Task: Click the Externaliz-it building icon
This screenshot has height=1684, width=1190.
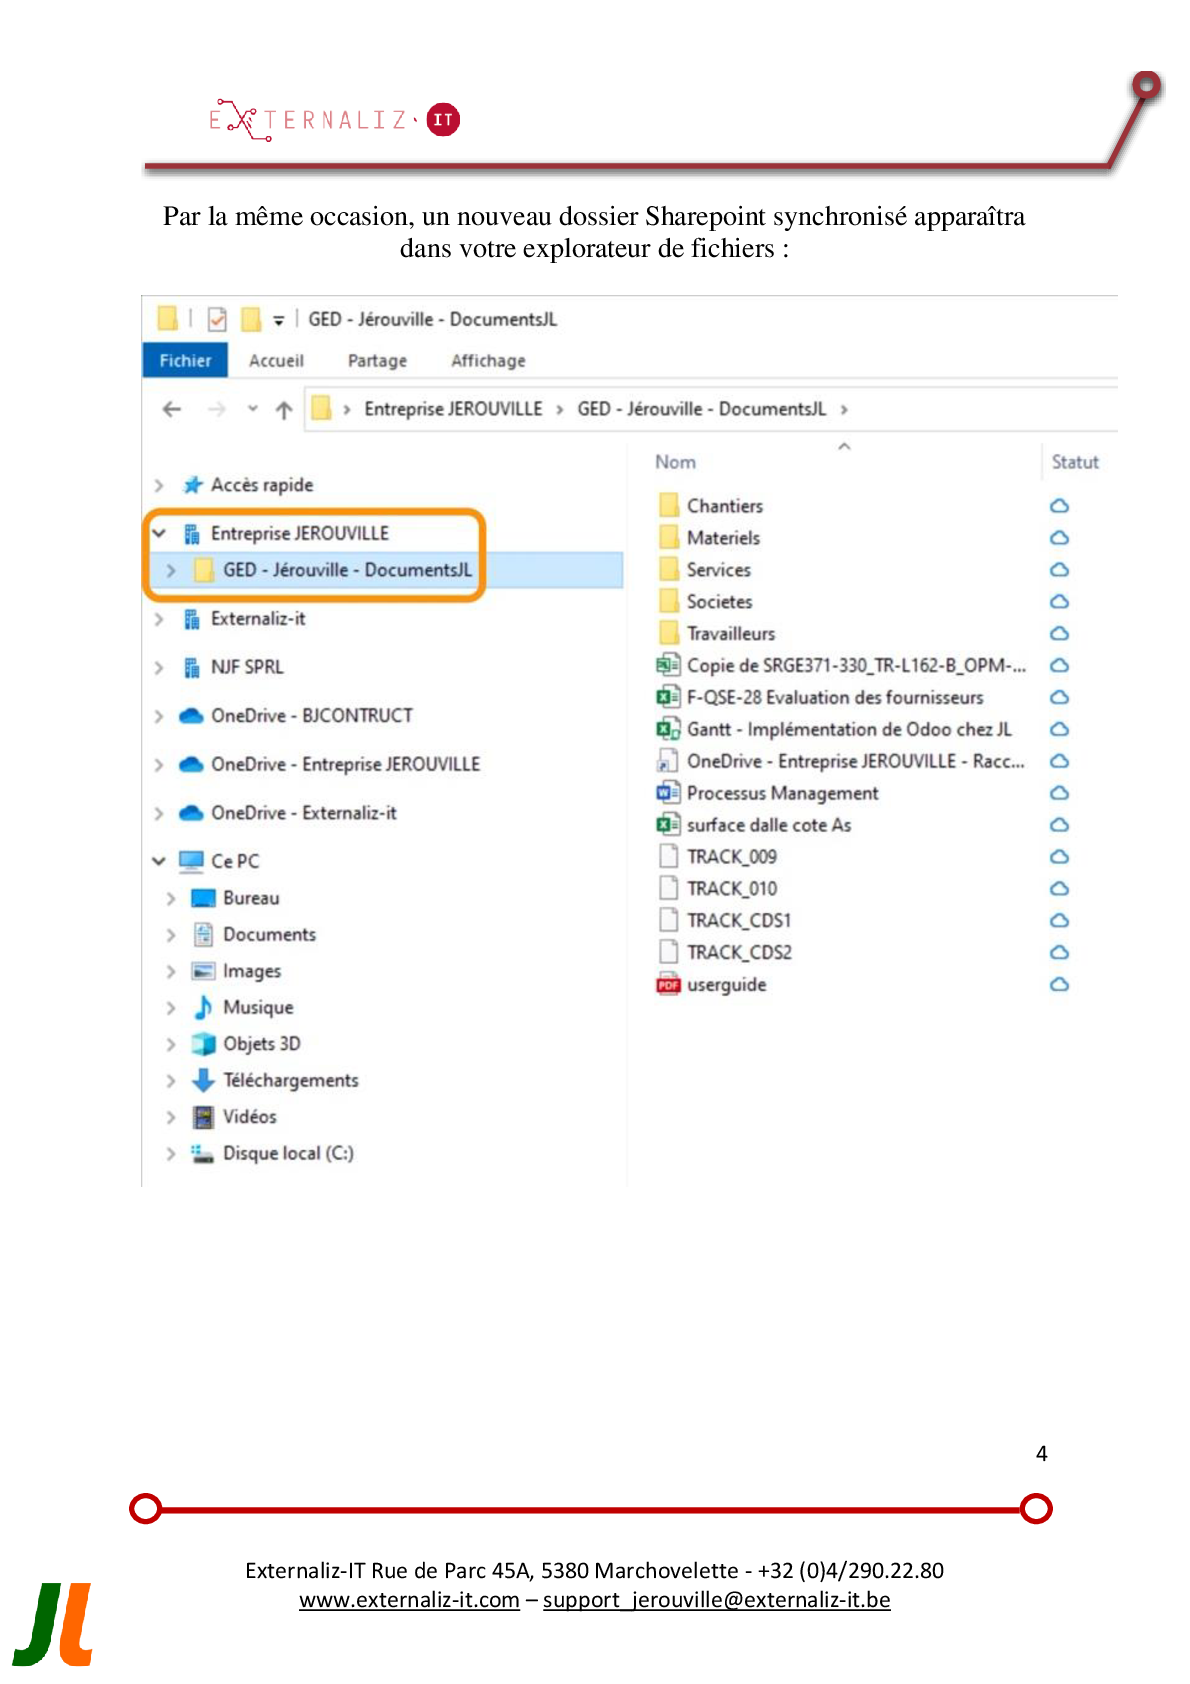Action: coord(192,619)
